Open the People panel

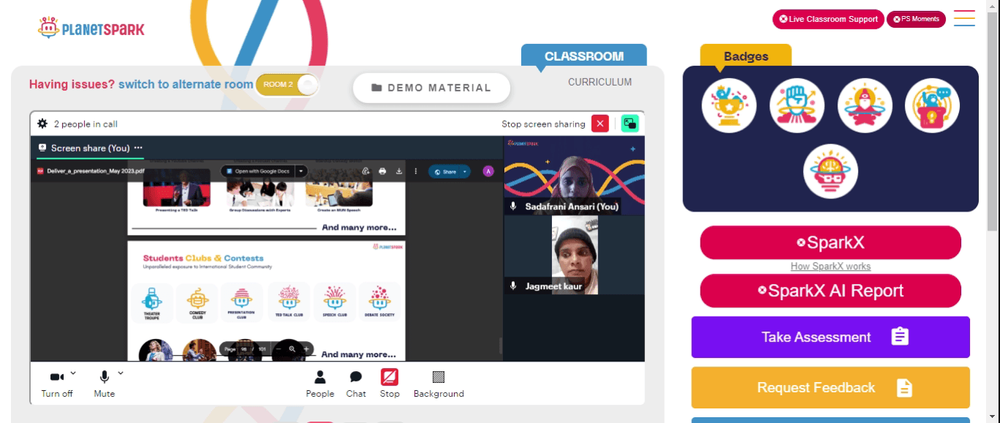[x=320, y=385]
